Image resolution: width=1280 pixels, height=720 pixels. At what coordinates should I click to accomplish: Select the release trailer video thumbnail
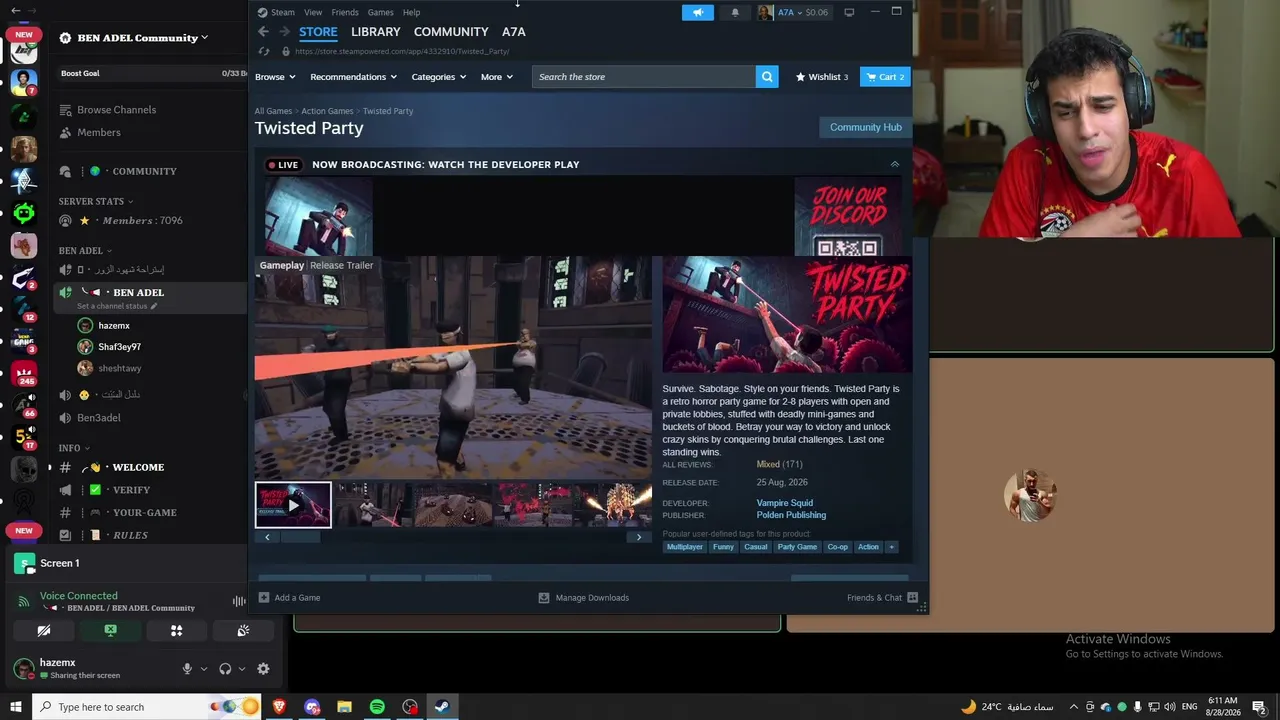(293, 505)
